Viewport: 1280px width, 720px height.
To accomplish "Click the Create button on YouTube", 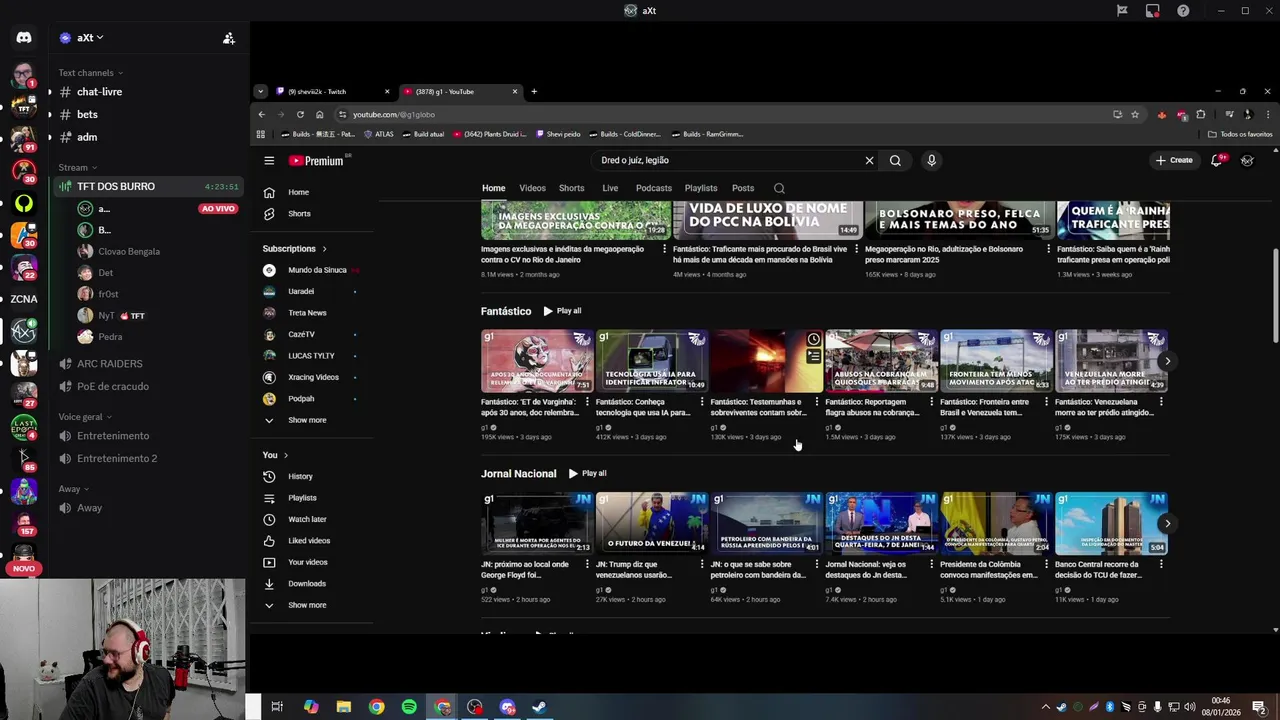I will click(x=1174, y=160).
